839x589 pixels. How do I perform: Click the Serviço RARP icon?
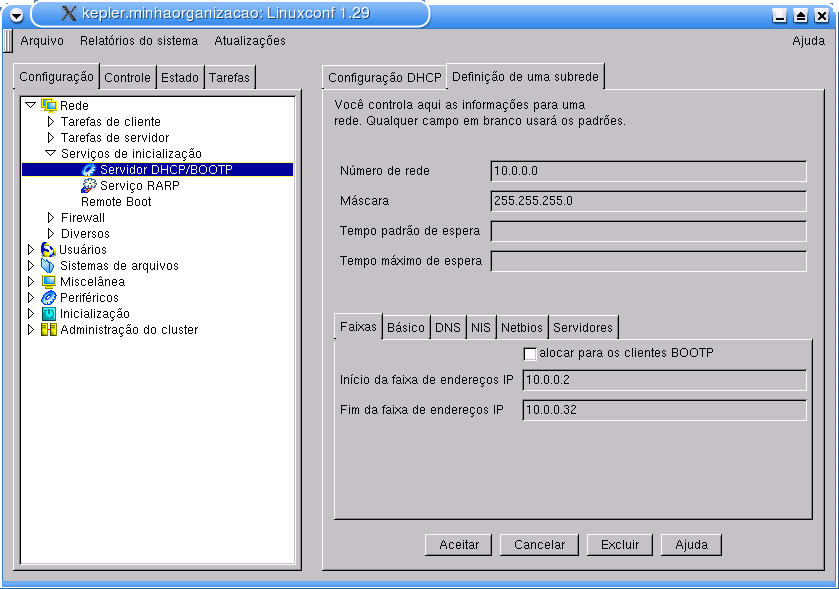(x=89, y=186)
